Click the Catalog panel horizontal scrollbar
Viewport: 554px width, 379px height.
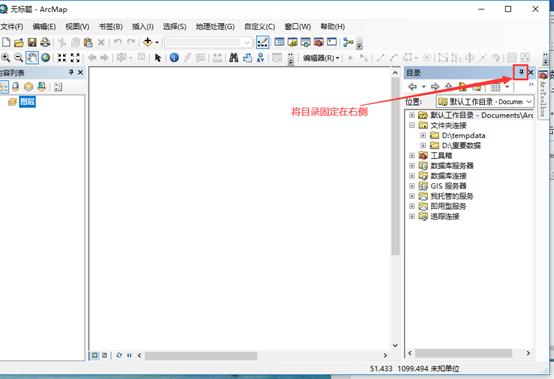(x=464, y=353)
